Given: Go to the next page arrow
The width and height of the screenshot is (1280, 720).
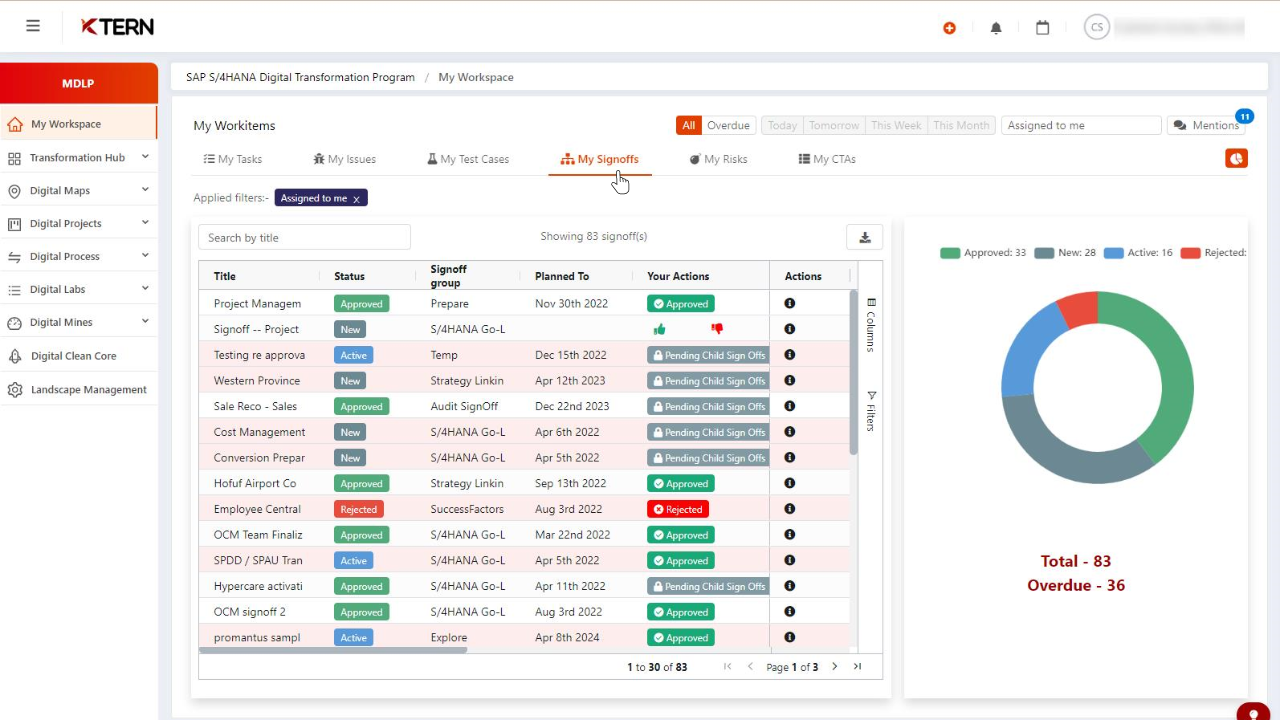Looking at the screenshot, I should (834, 666).
